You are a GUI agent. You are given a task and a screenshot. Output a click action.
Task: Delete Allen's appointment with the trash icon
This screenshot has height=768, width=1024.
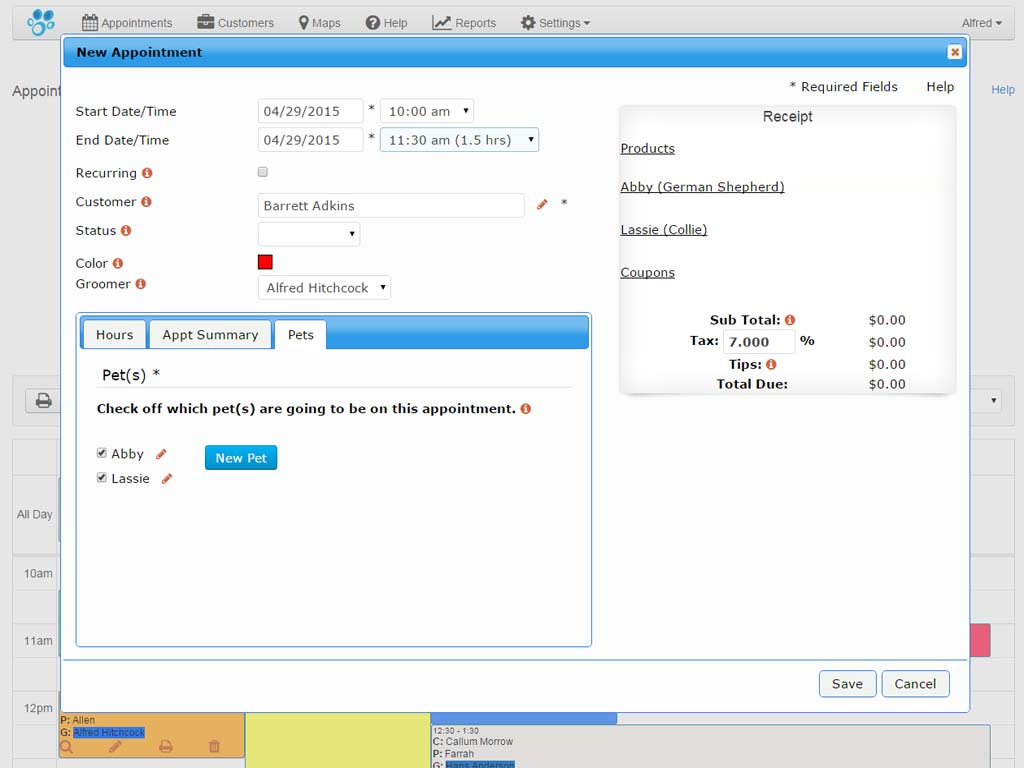pyautogui.click(x=214, y=746)
